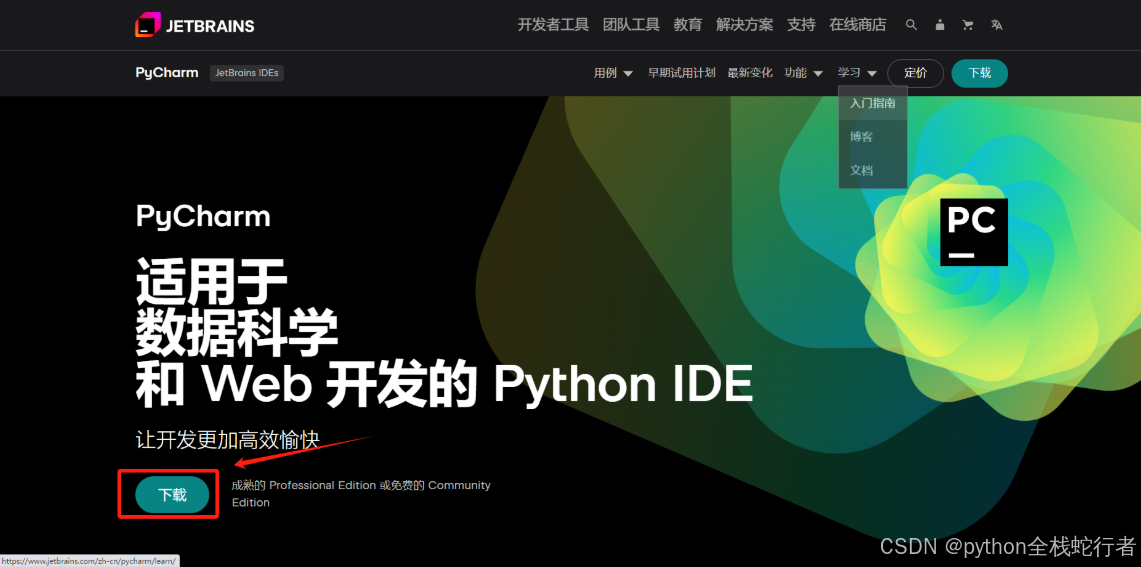This screenshot has width=1141, height=567.
Task: Open 在线商店 top menu
Action: pos(858,25)
